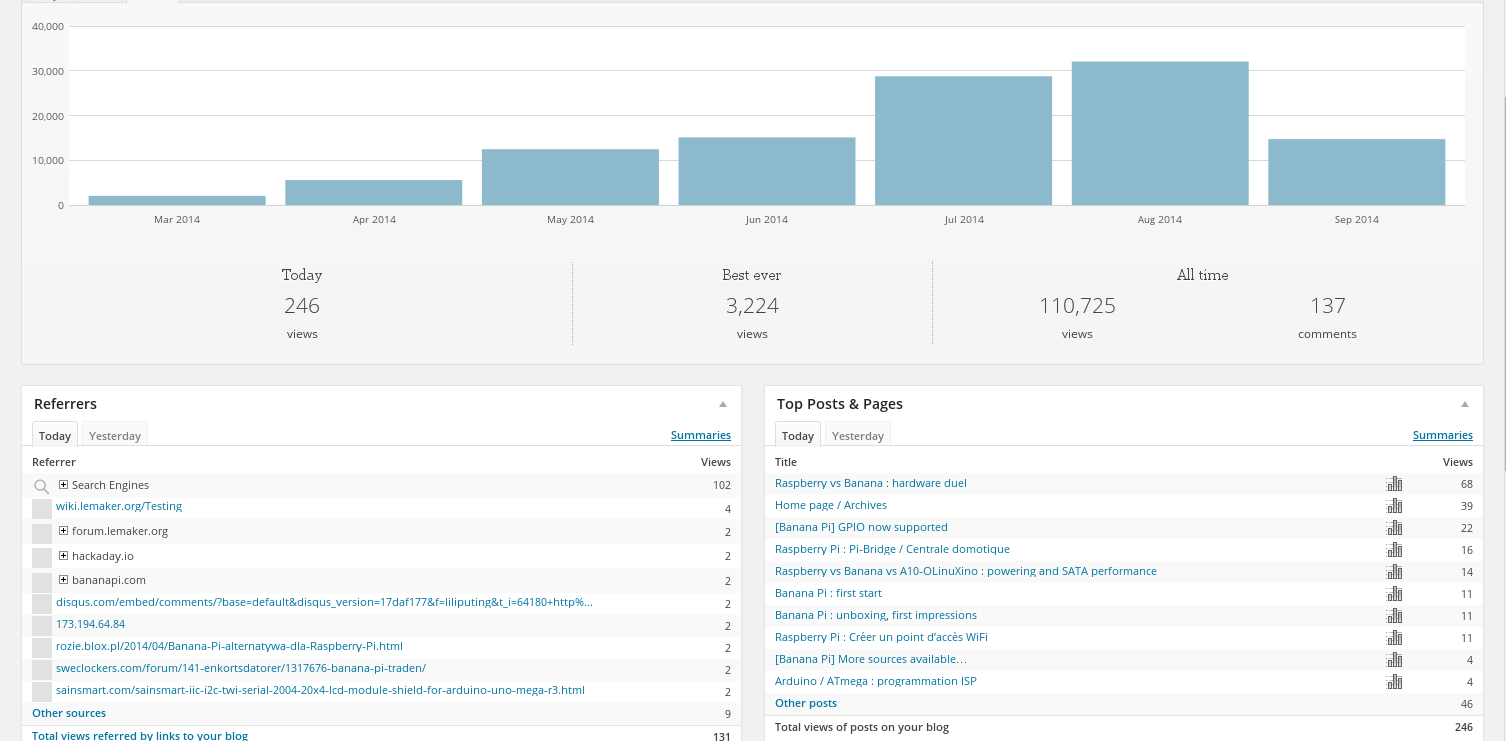Click stats chart icon for Home page / Archives
Screen dimensions: 1506x741
point(1394,506)
